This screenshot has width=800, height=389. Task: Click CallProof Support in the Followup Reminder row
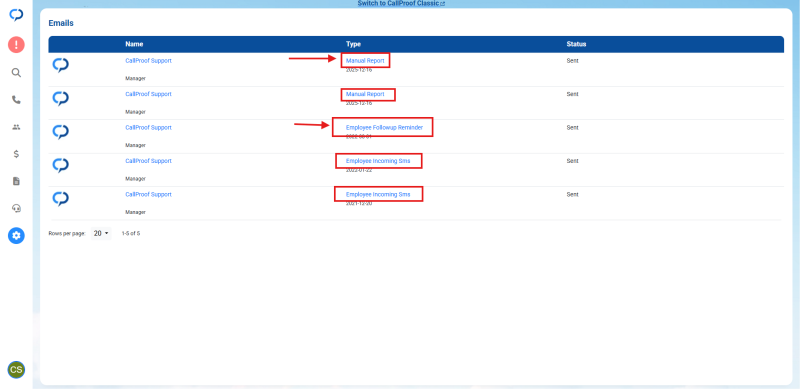pyautogui.click(x=148, y=128)
